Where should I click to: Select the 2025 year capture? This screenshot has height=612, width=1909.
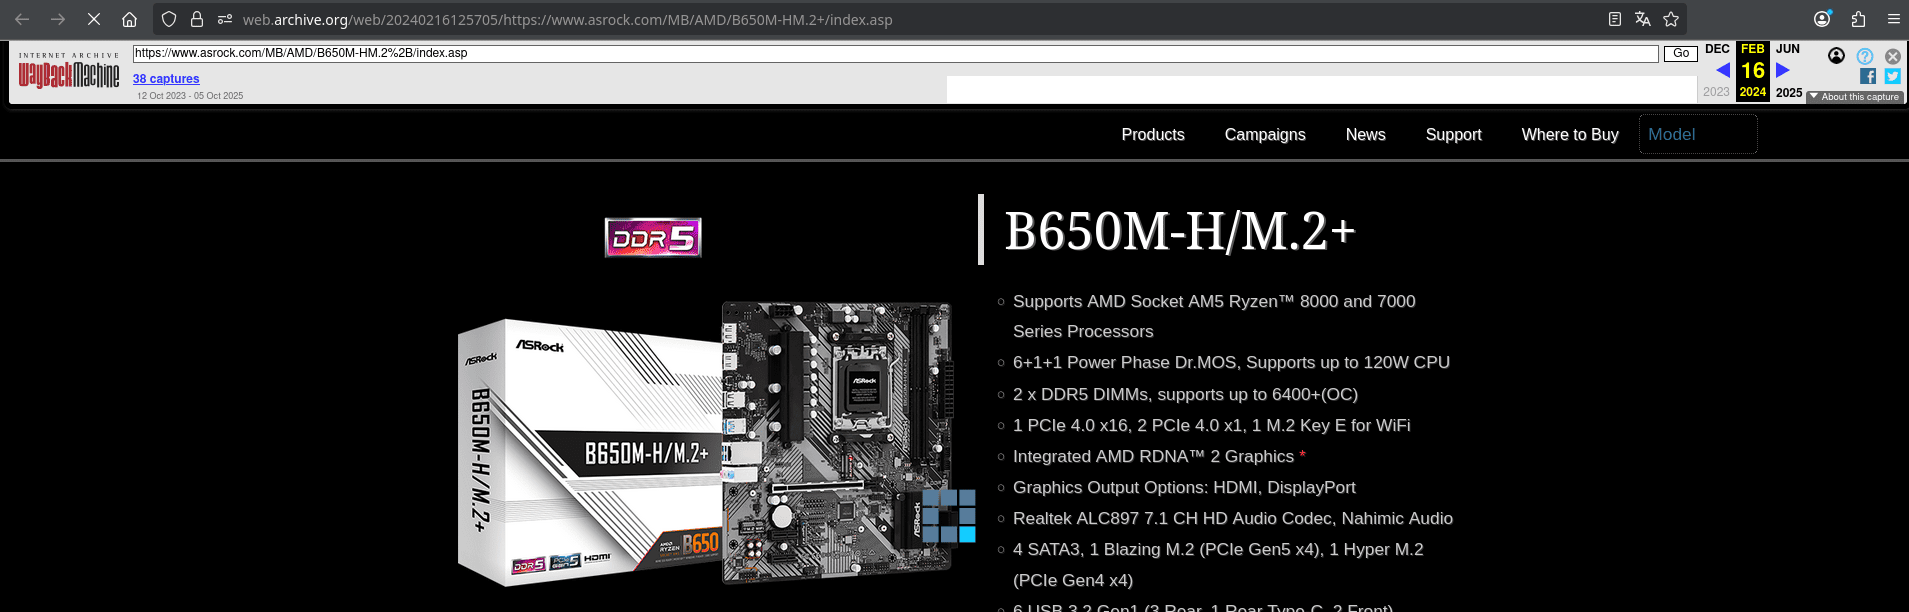(1789, 93)
